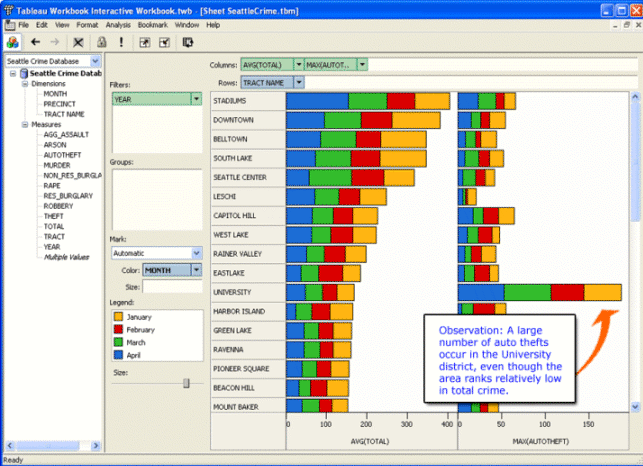Open the Analysis menu

(x=118, y=25)
